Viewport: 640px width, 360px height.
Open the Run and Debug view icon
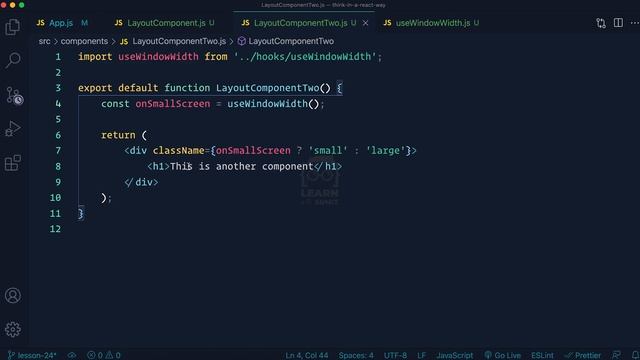(13, 129)
